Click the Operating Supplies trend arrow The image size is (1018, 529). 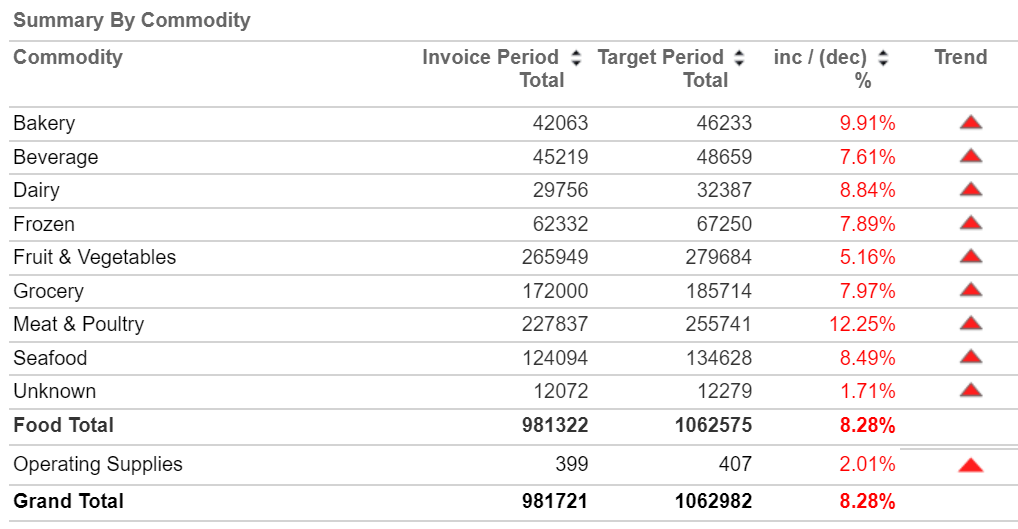(970, 465)
